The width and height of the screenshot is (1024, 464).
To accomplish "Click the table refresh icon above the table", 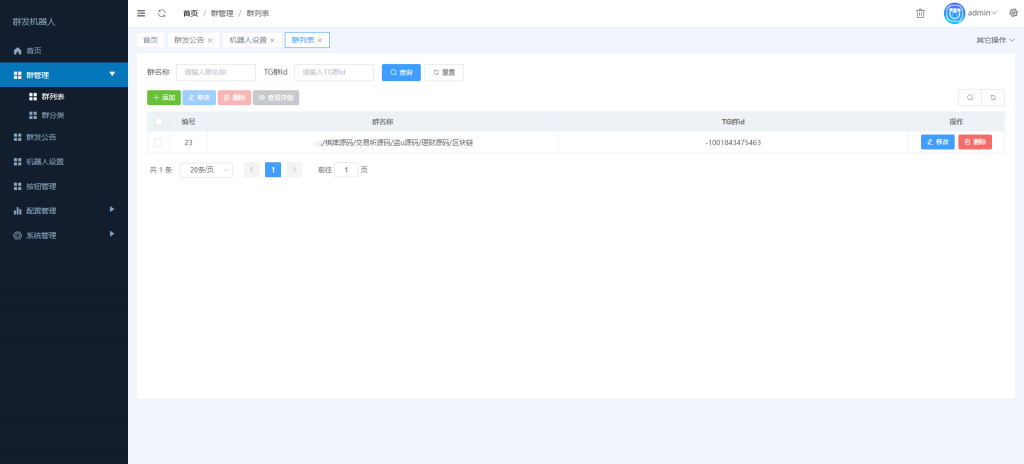I will pos(993,97).
